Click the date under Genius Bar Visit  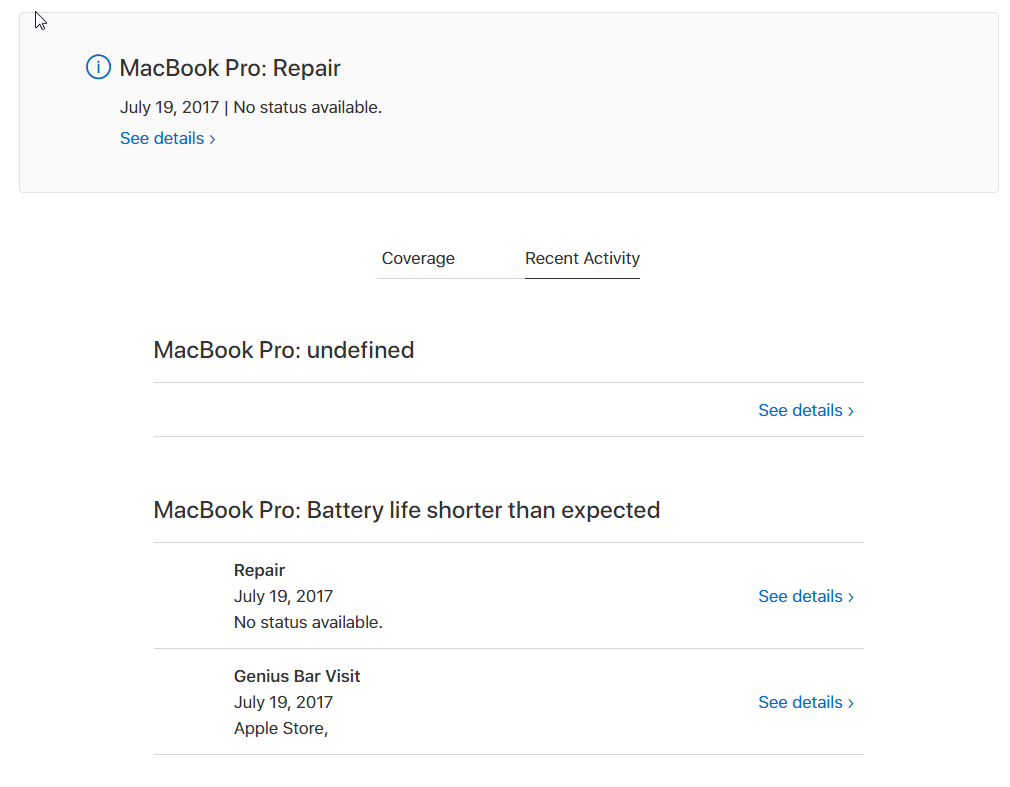coord(283,702)
